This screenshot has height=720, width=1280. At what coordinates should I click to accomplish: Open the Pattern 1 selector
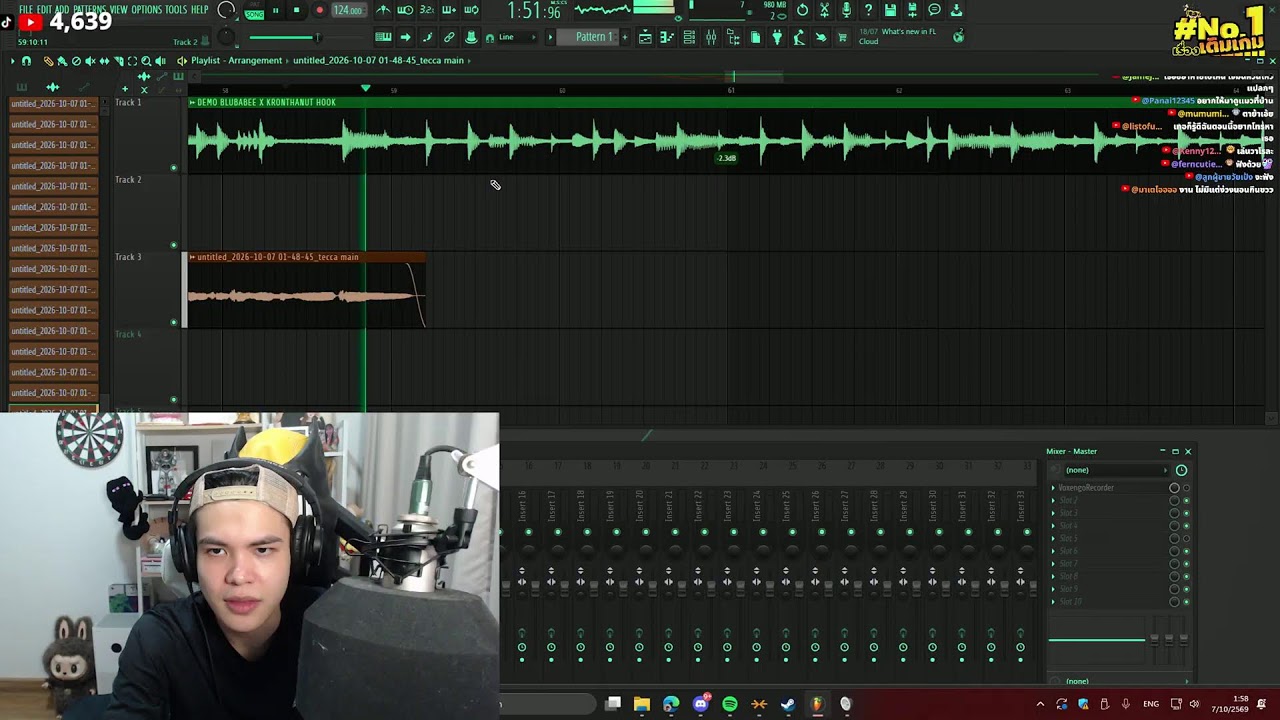point(593,37)
